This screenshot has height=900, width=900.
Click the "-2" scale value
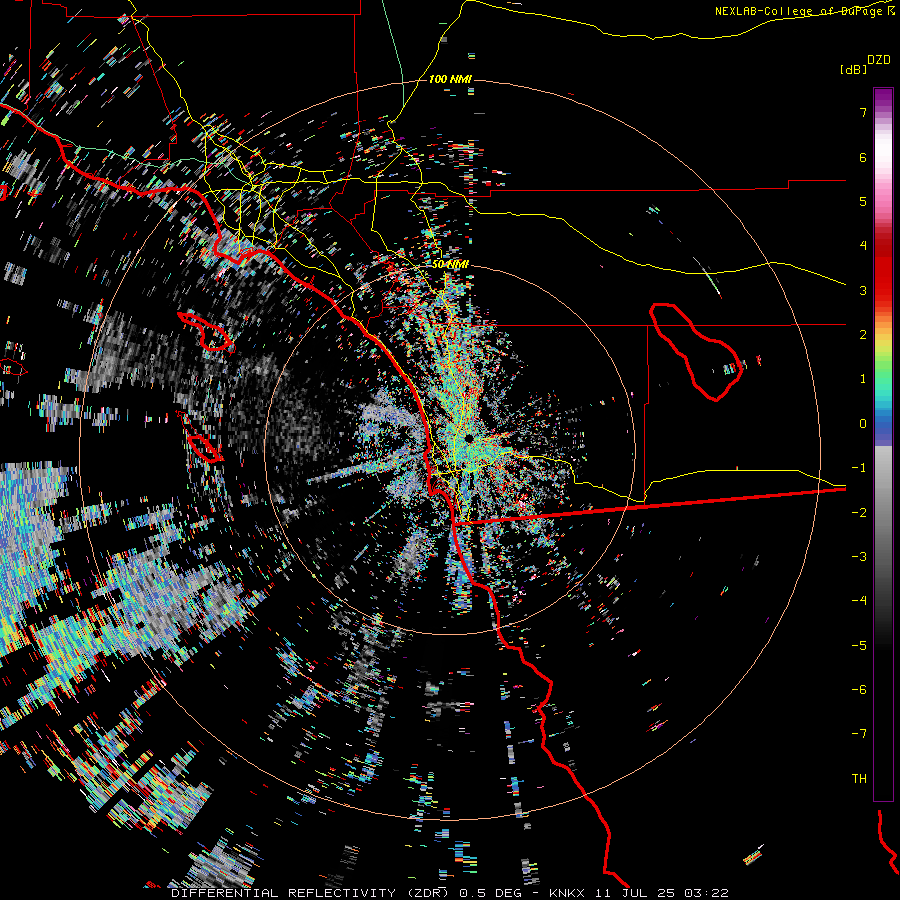[x=859, y=513]
